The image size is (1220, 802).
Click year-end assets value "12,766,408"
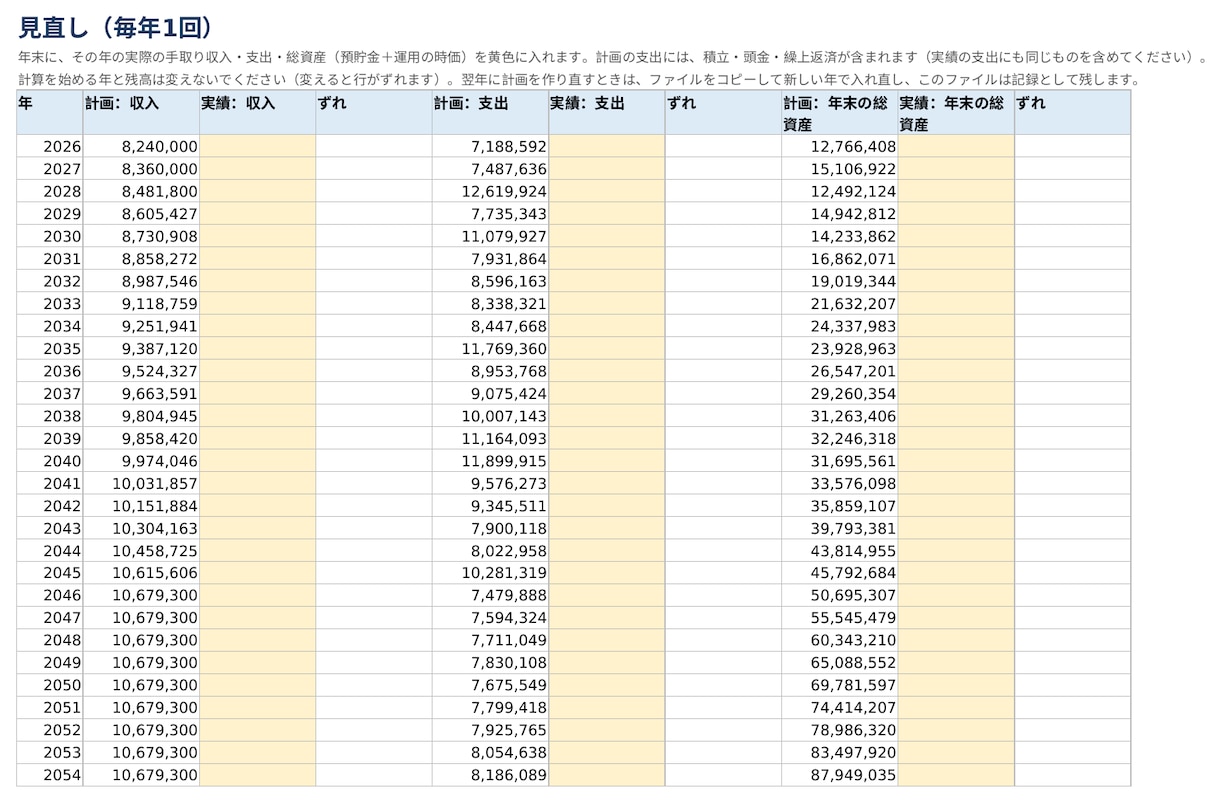(840, 147)
